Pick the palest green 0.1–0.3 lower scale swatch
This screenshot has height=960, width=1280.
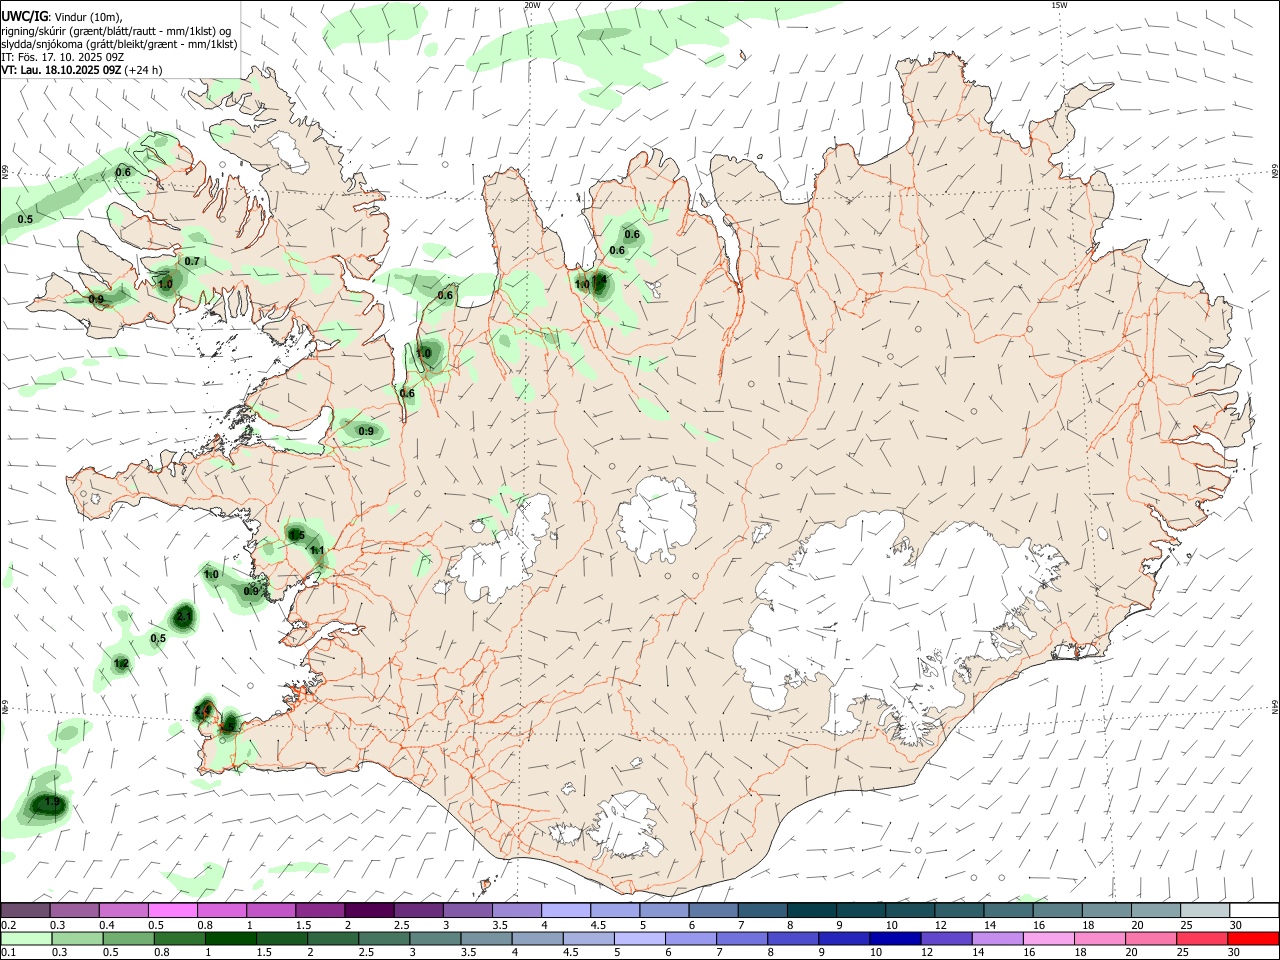(x=27, y=938)
